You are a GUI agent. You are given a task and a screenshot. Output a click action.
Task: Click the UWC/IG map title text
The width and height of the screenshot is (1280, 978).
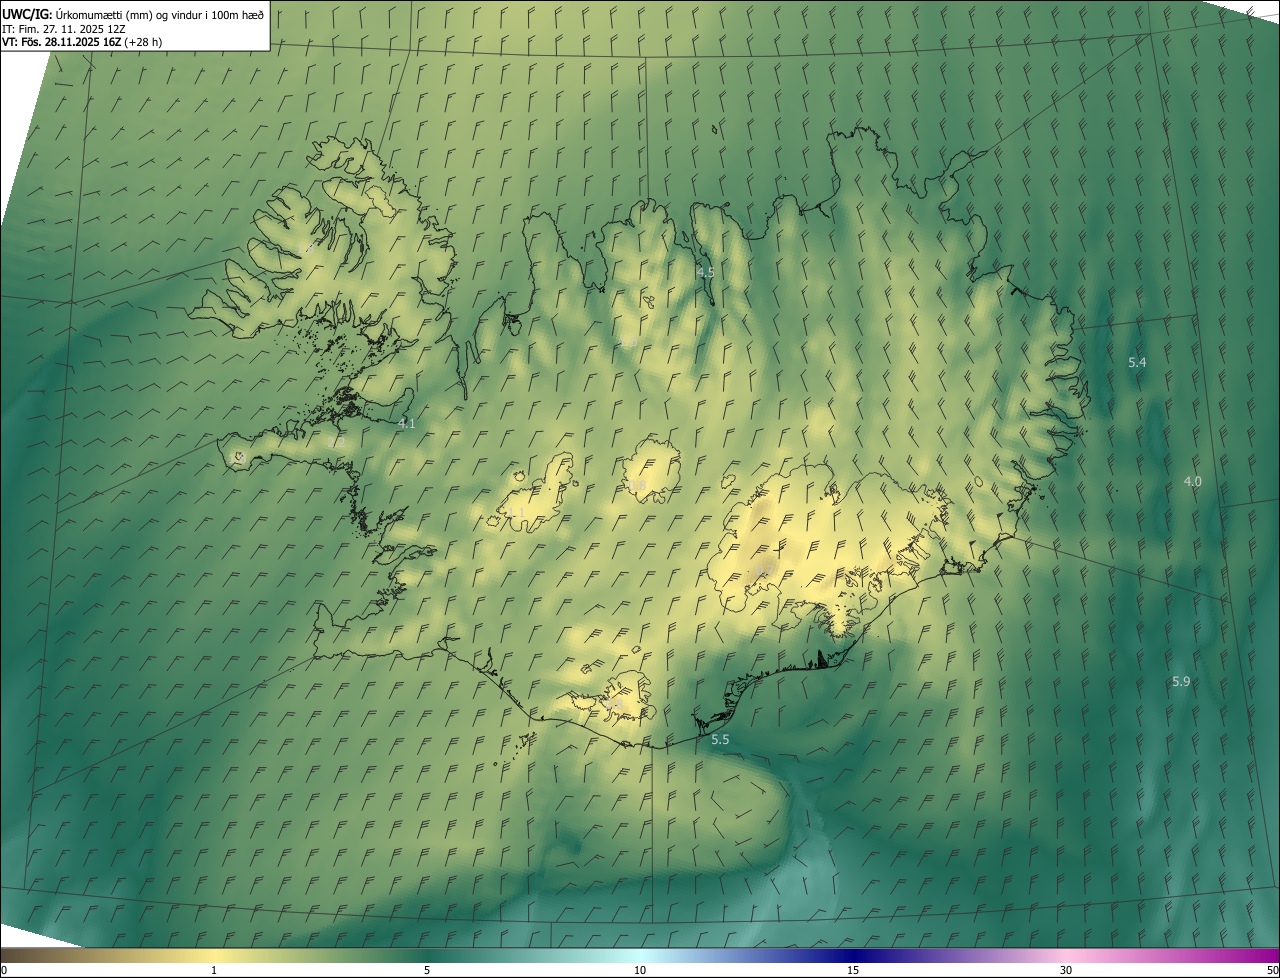[x=133, y=14]
